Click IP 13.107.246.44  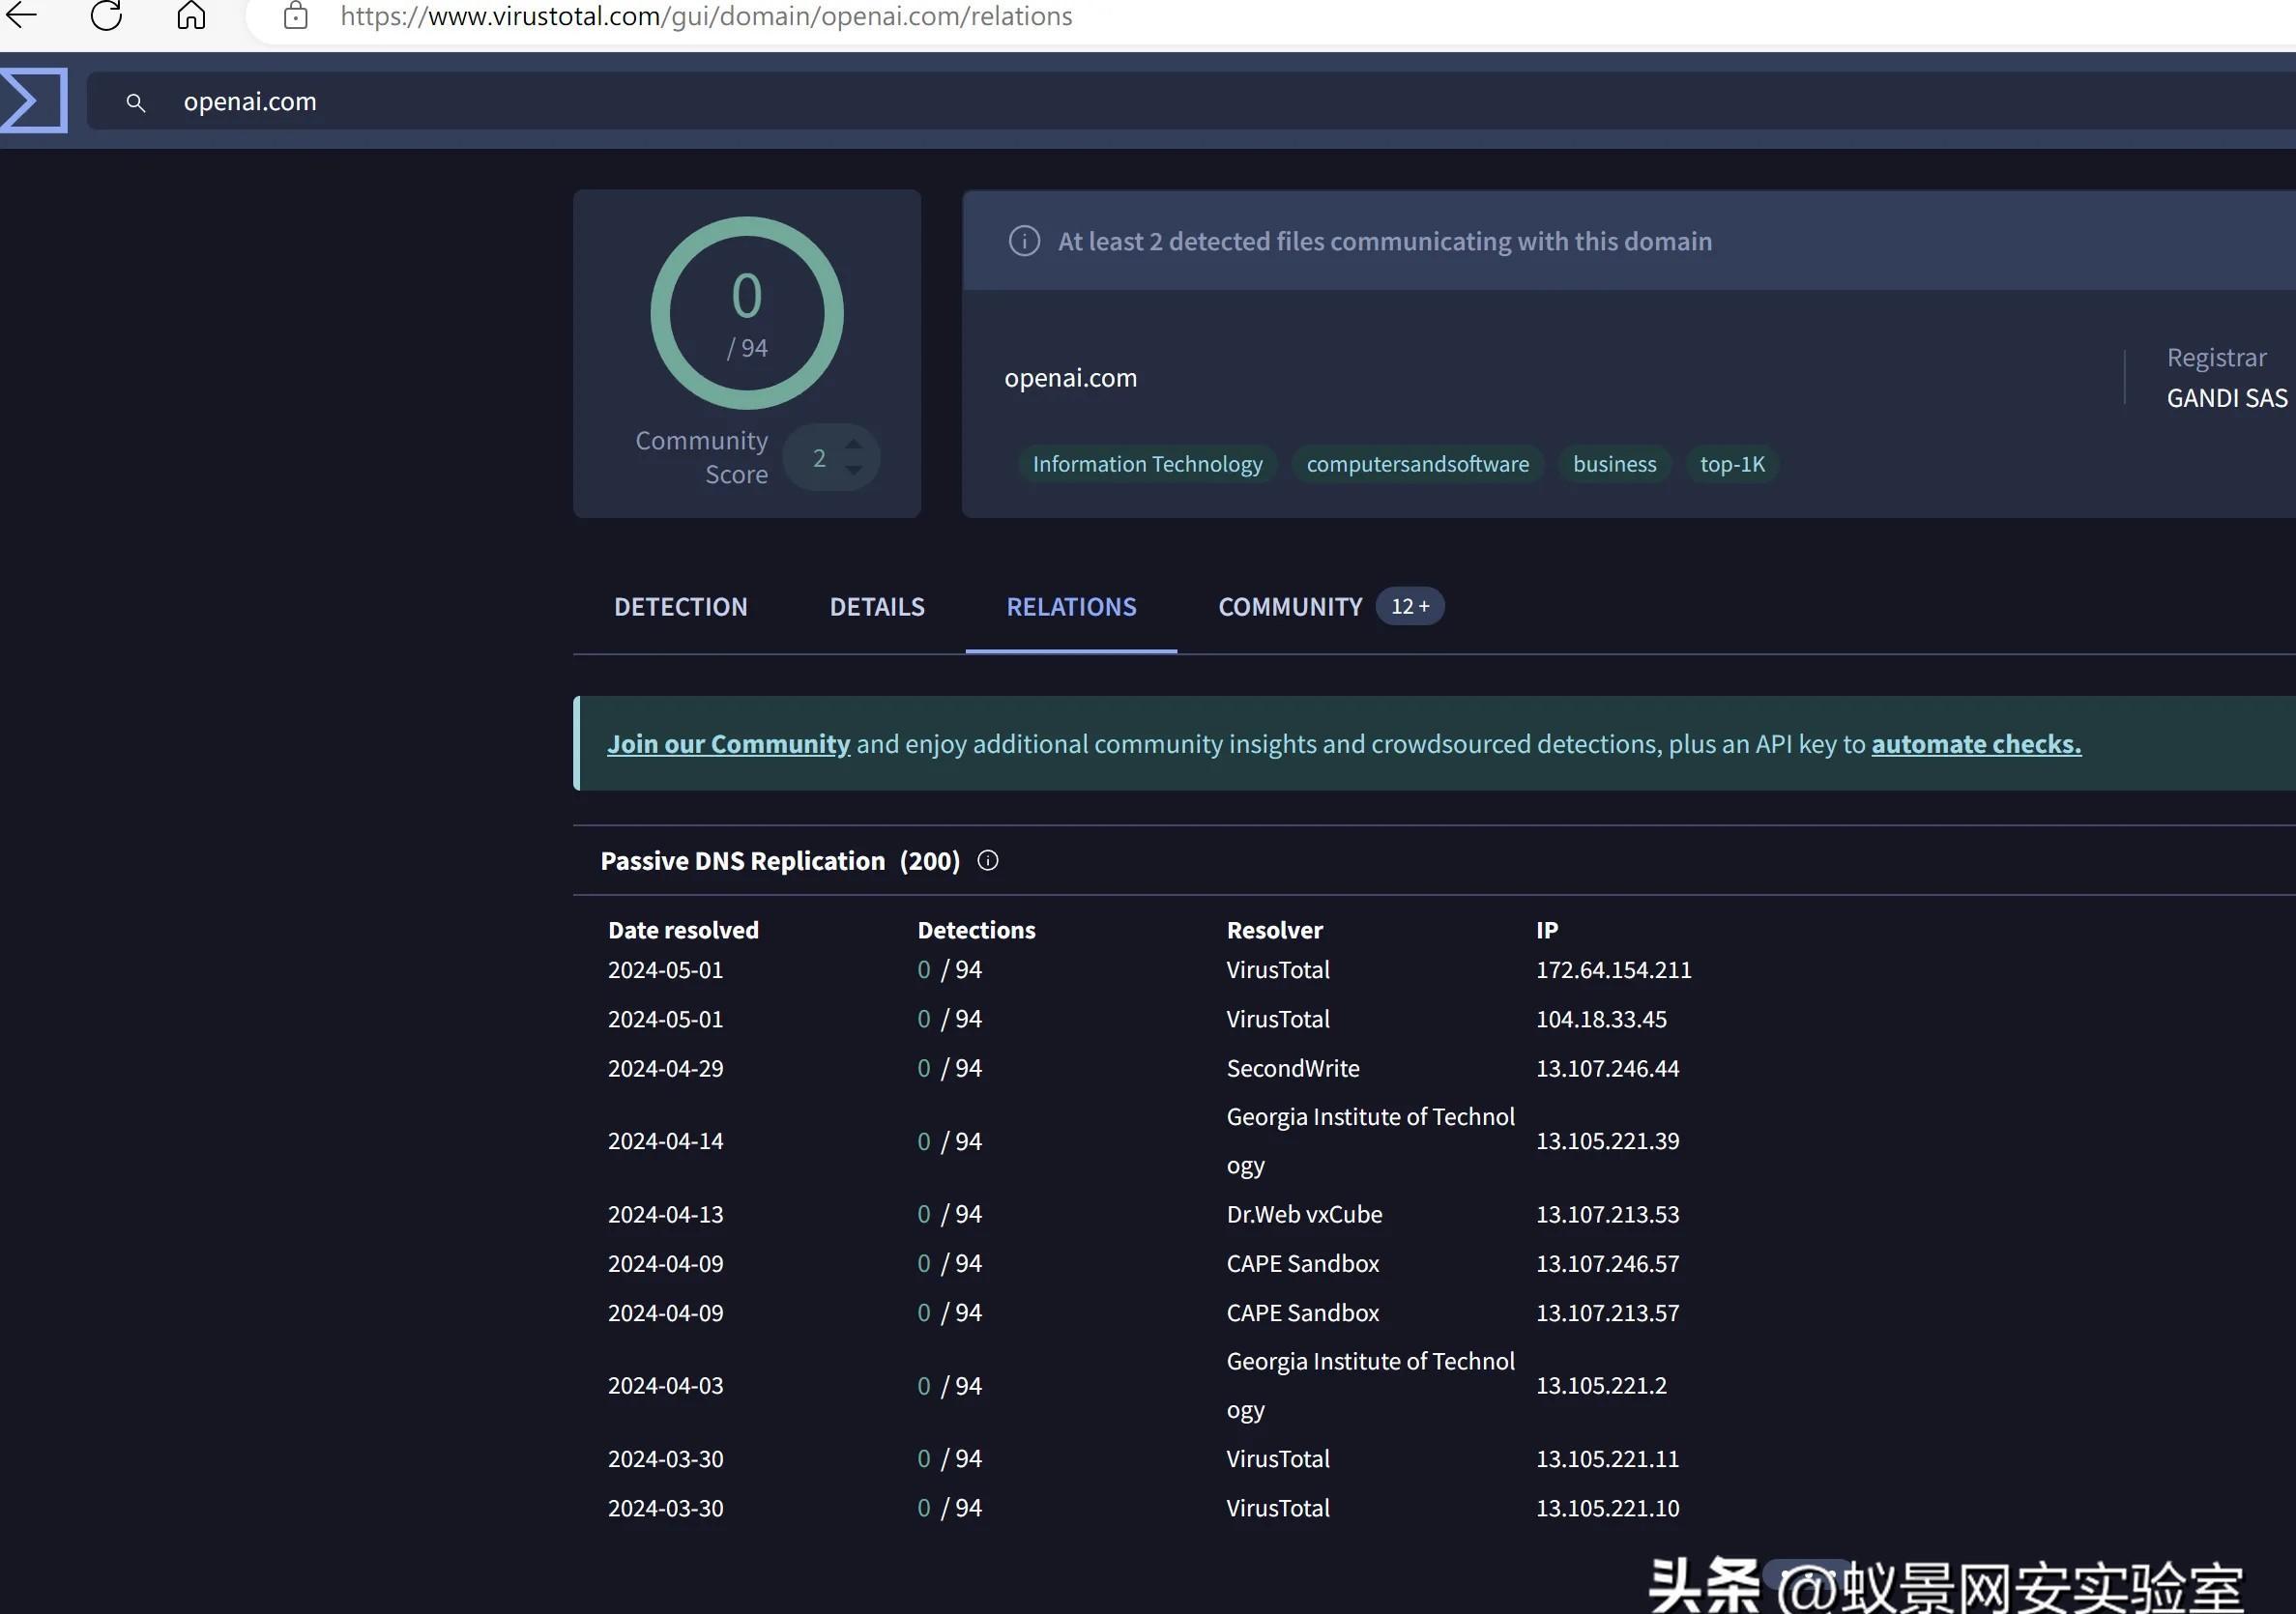(1607, 1068)
